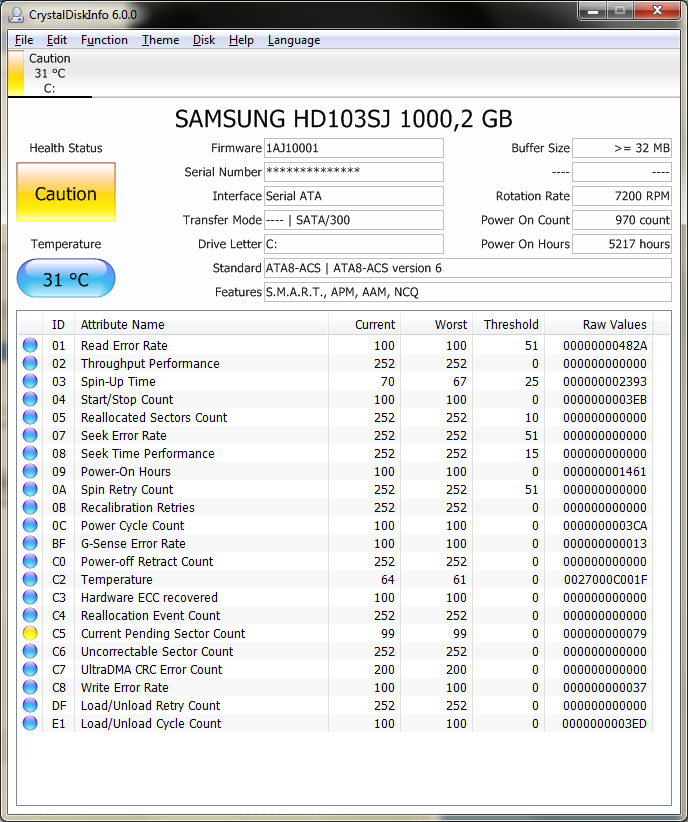Select the Caution 31 °C C: disk tab
The image size is (688, 822).
tap(50, 73)
